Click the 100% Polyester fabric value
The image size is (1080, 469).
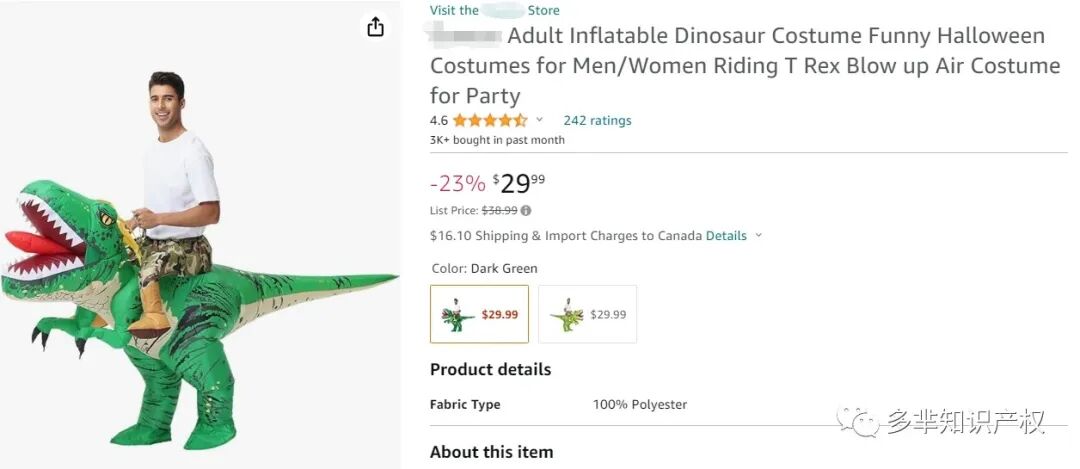click(640, 405)
